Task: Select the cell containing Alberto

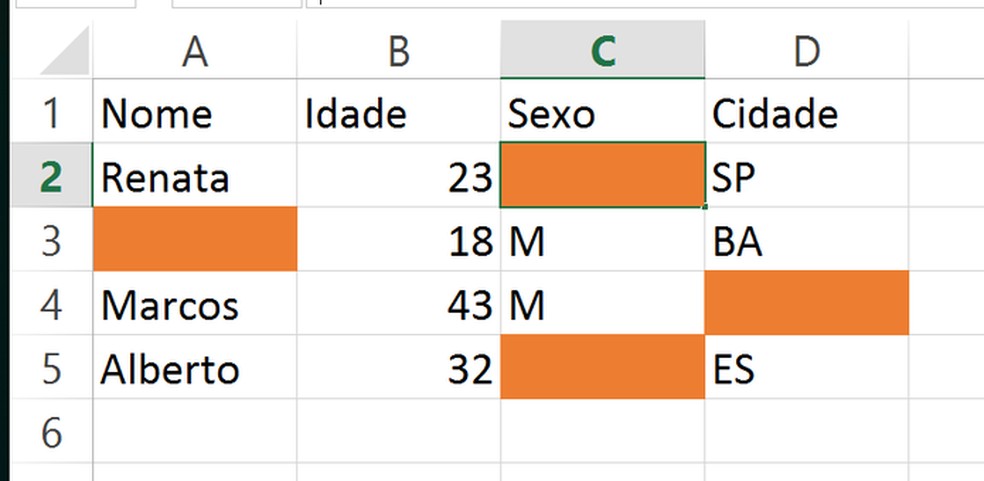Action: point(195,369)
